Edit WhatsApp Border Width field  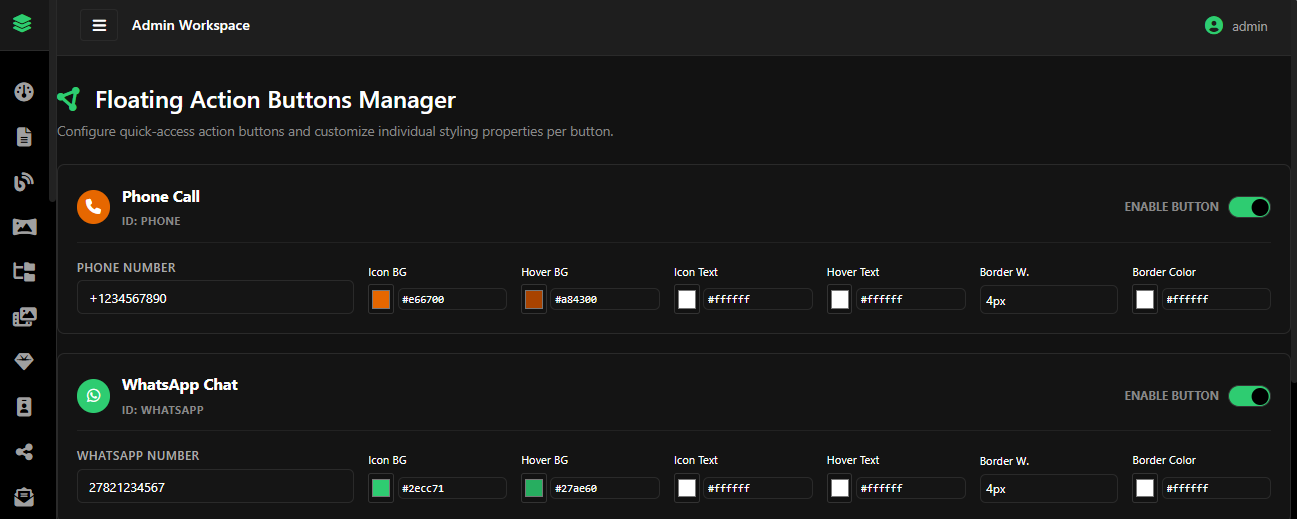point(1049,489)
